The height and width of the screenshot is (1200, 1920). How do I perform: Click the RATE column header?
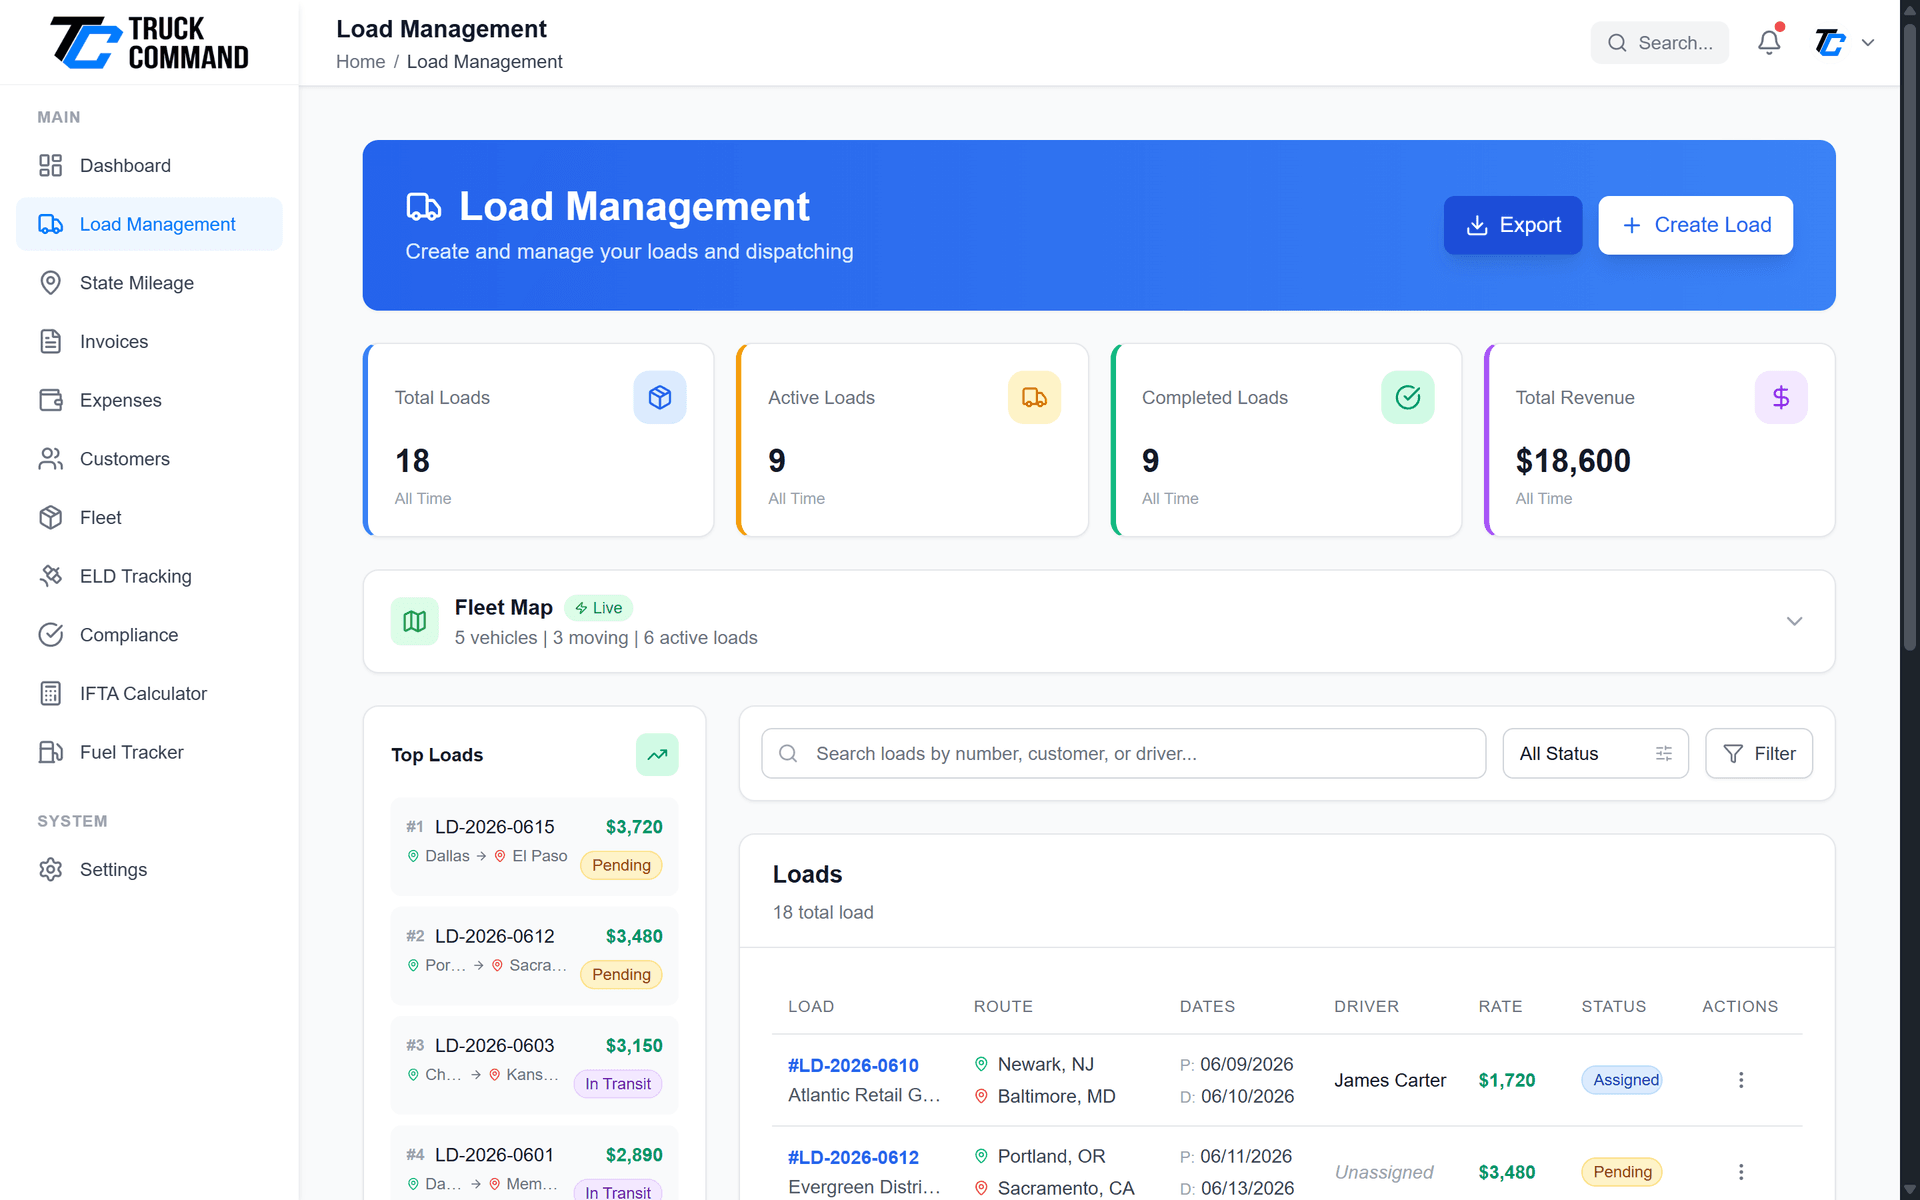click(x=1500, y=1006)
